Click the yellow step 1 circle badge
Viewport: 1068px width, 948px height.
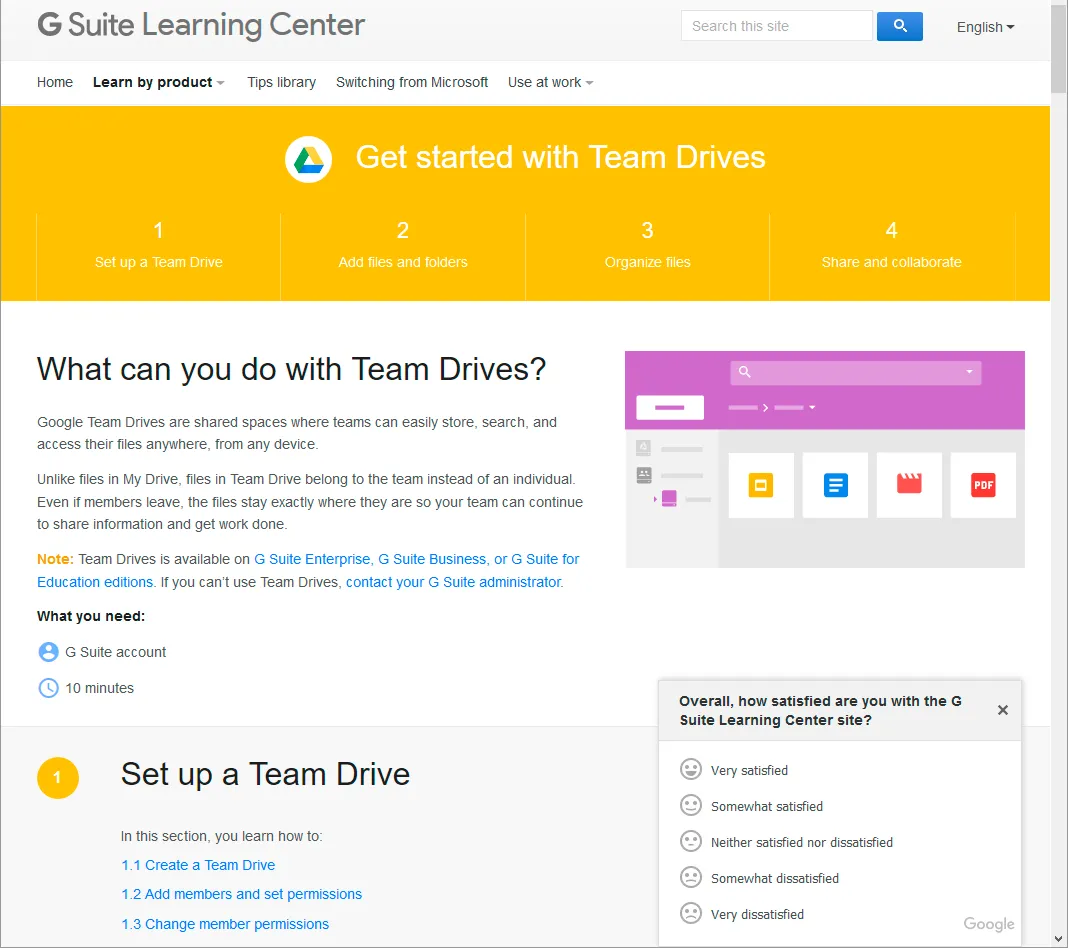tap(58, 777)
